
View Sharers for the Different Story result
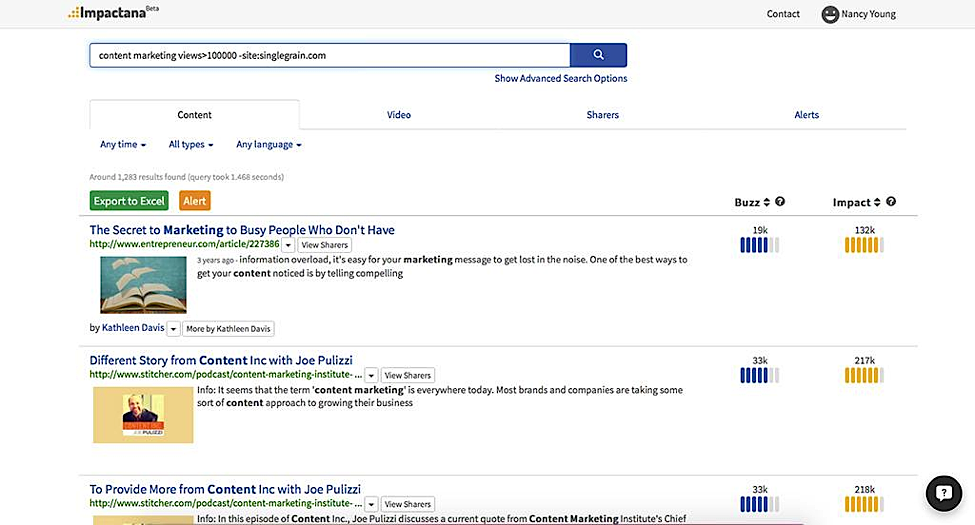pyautogui.click(x=407, y=376)
